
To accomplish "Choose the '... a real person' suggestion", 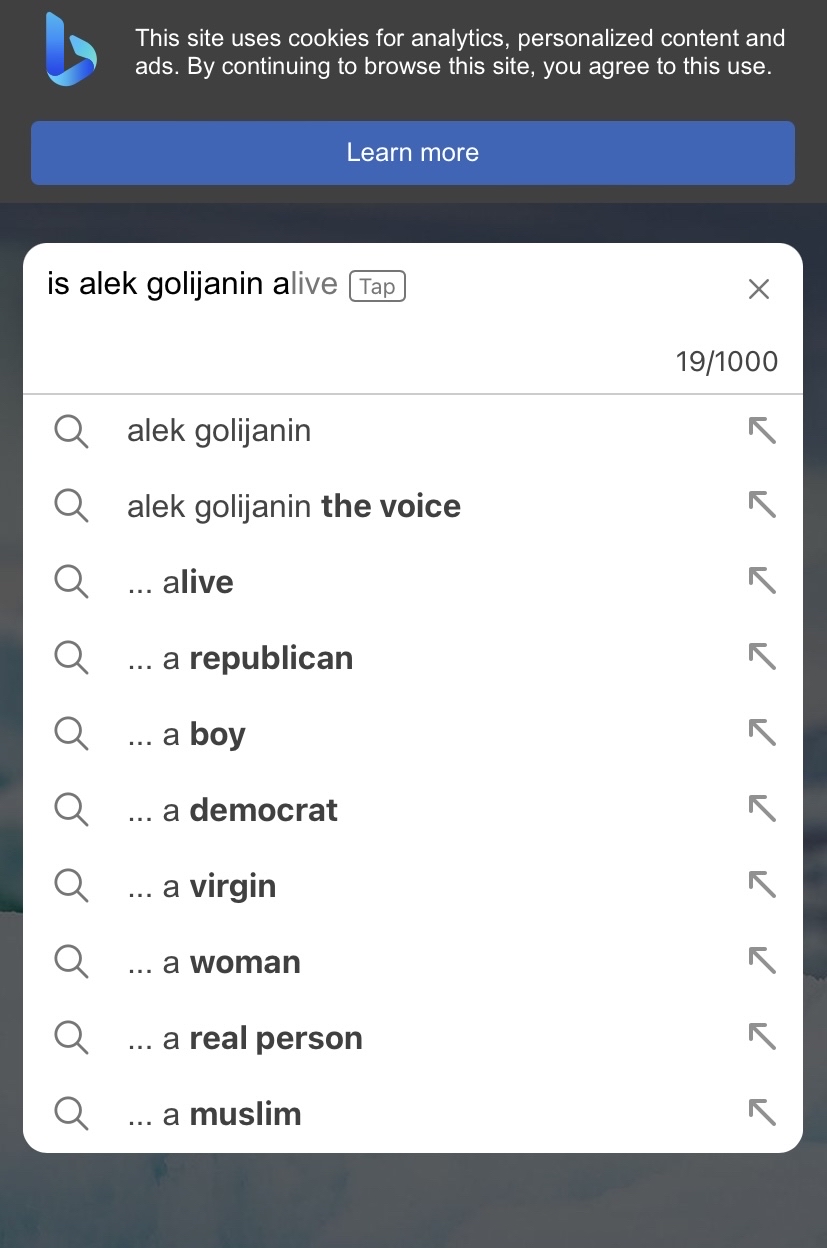I will pos(413,1038).
